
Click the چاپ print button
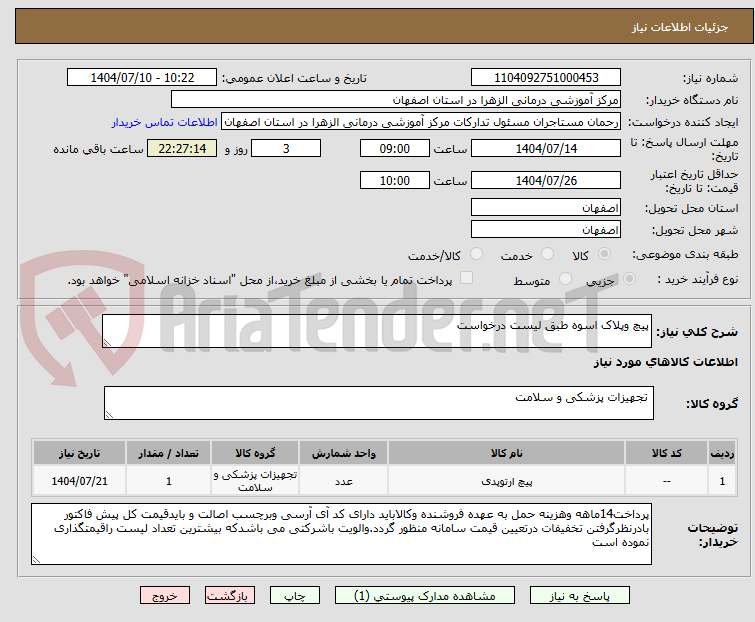(x=294, y=596)
